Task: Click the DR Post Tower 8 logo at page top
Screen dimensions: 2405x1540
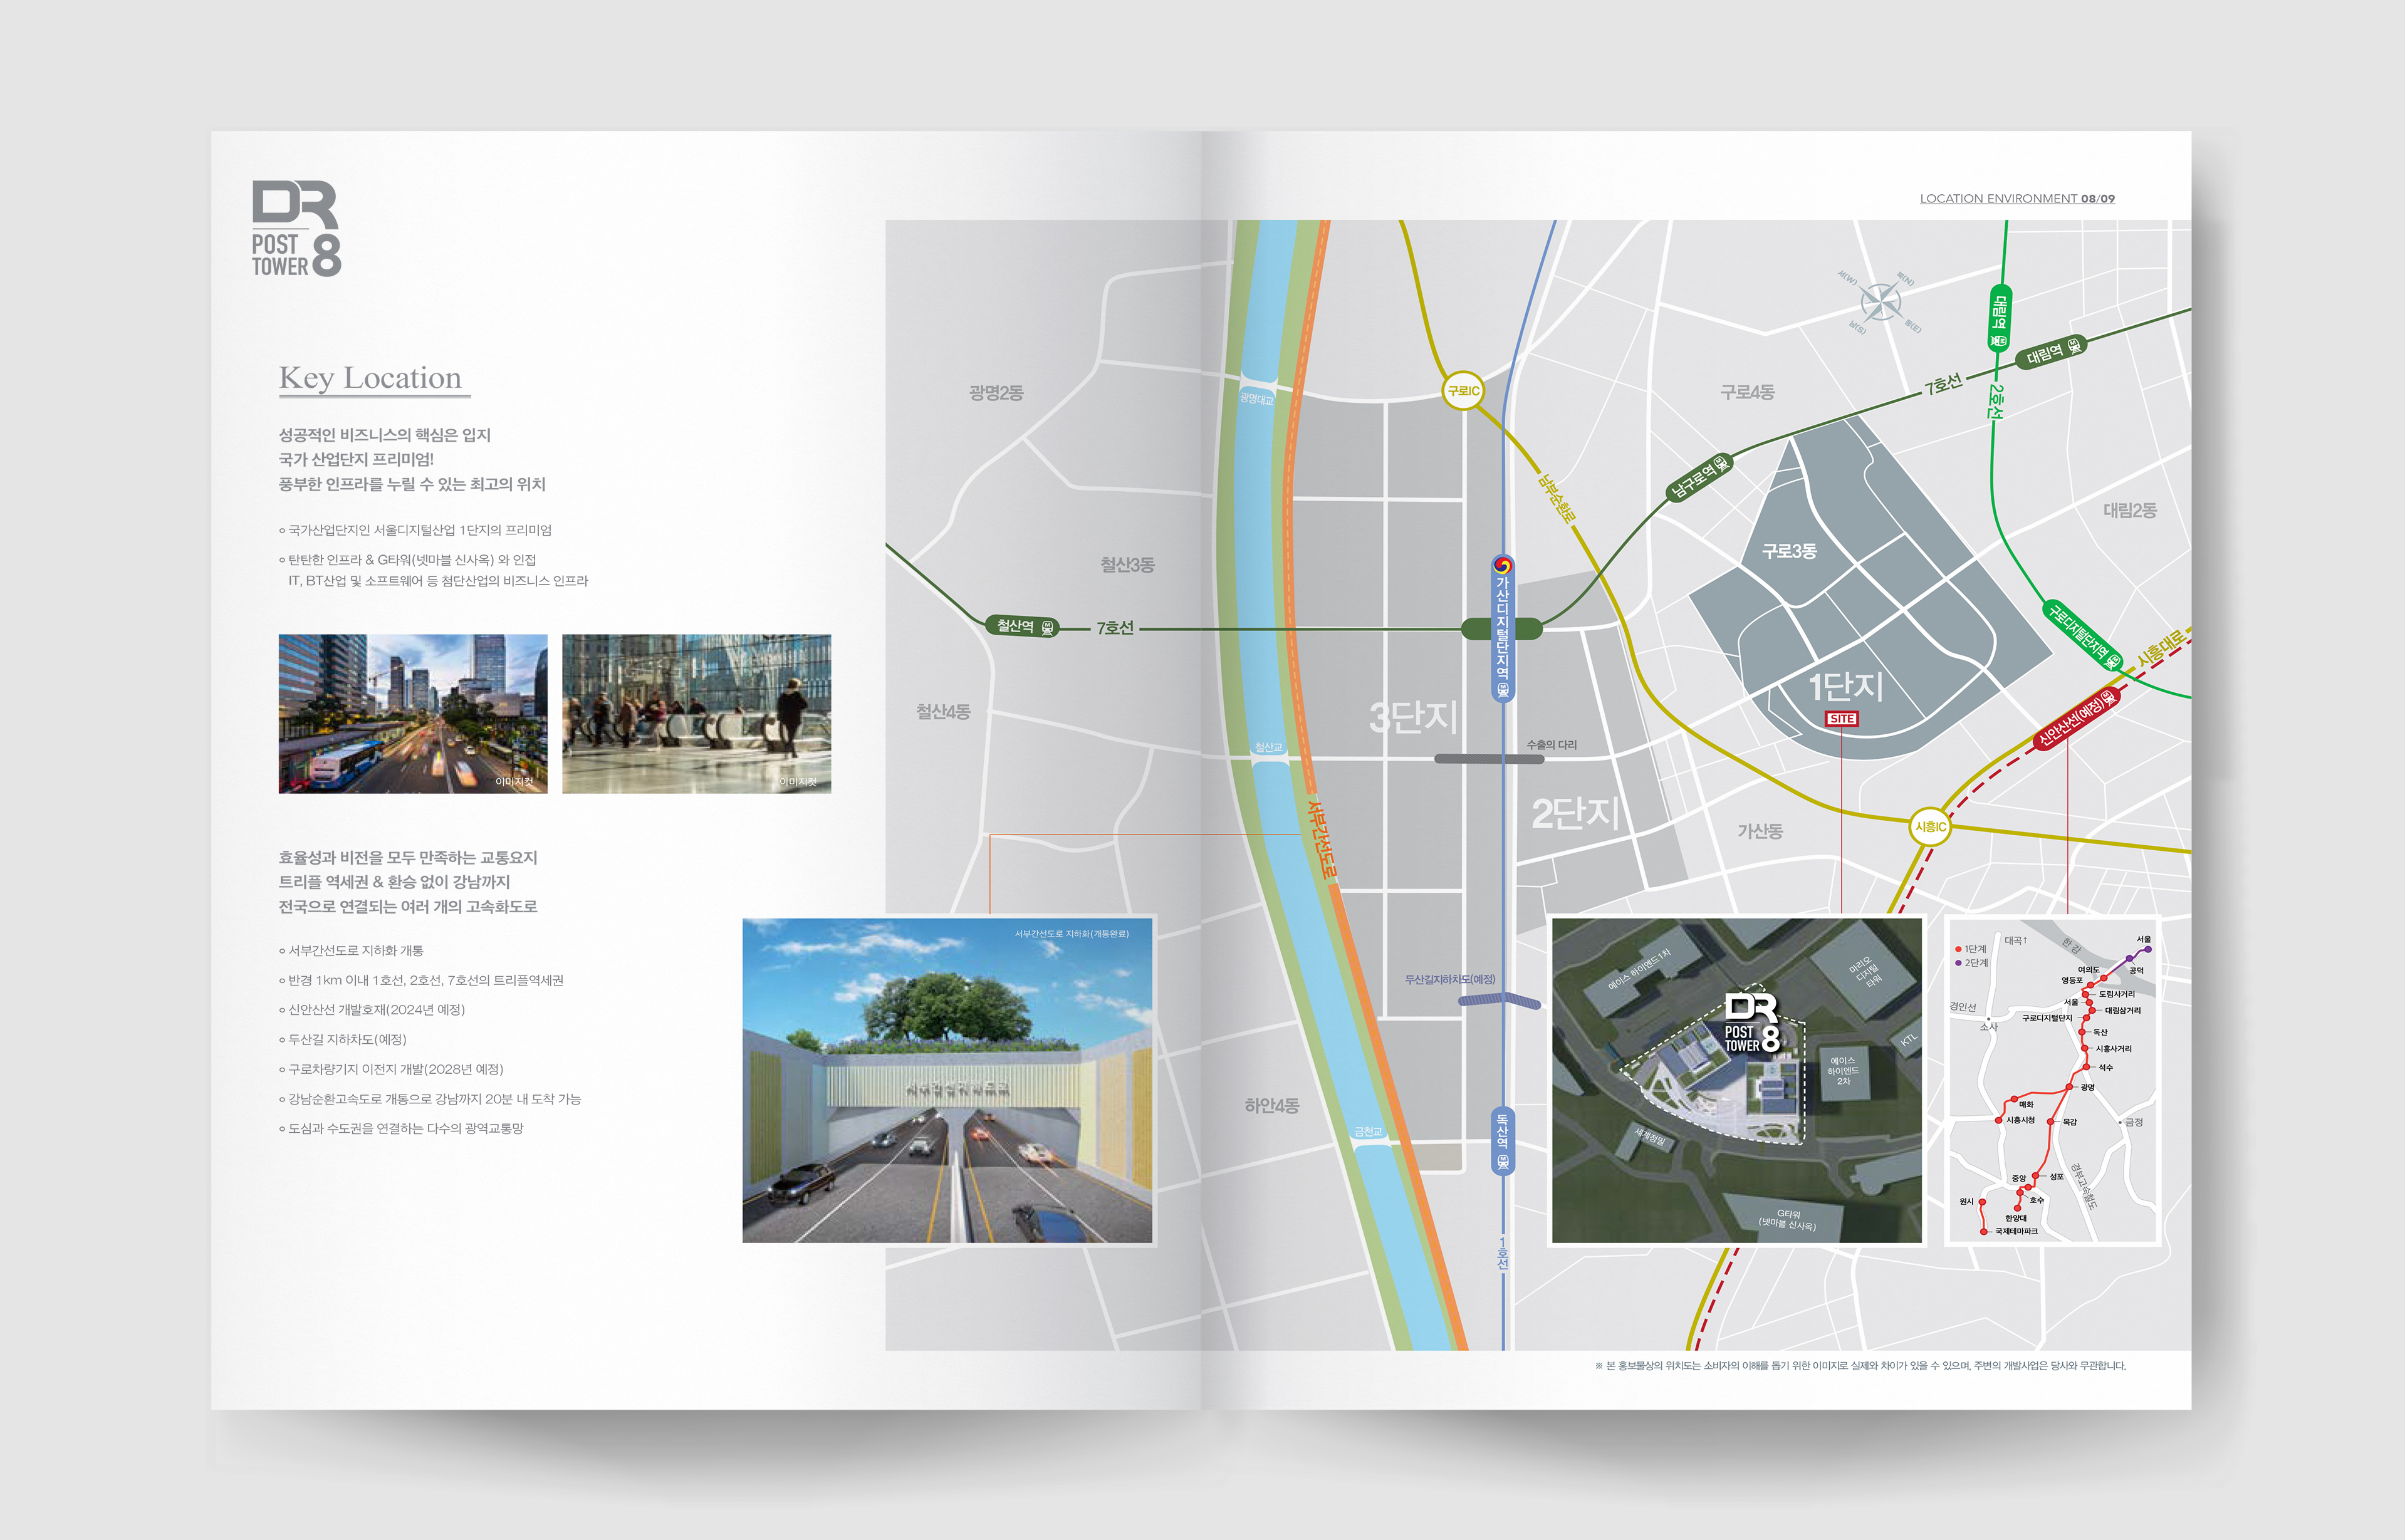Action: tap(296, 228)
